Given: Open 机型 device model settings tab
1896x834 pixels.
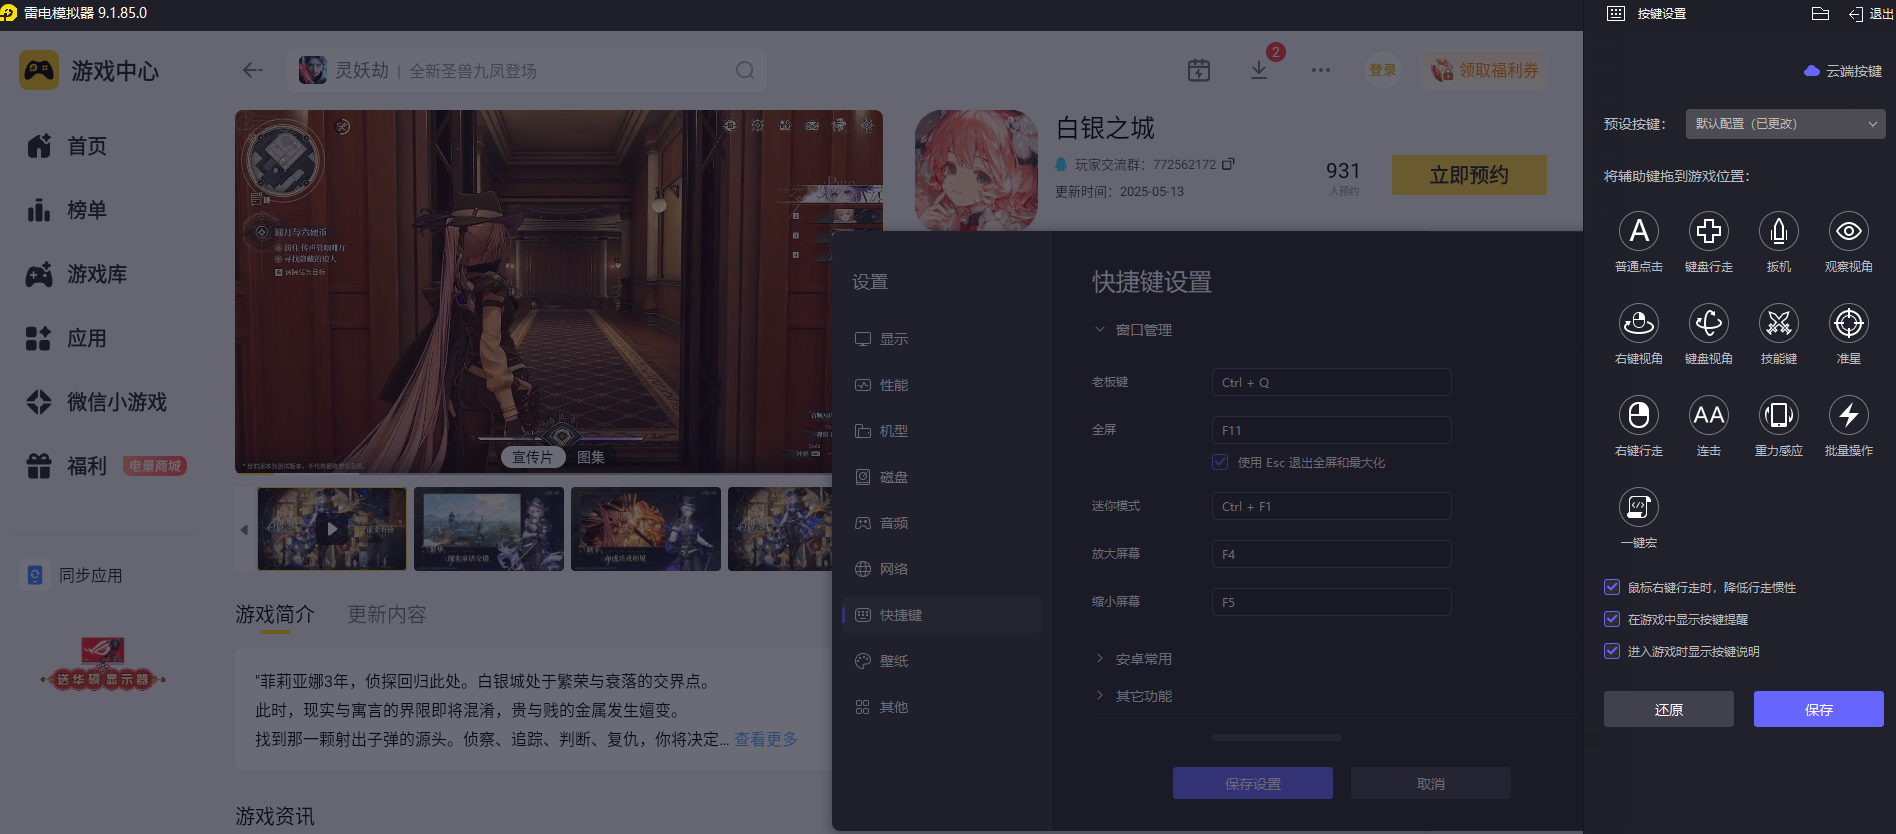Looking at the screenshot, I should point(941,431).
